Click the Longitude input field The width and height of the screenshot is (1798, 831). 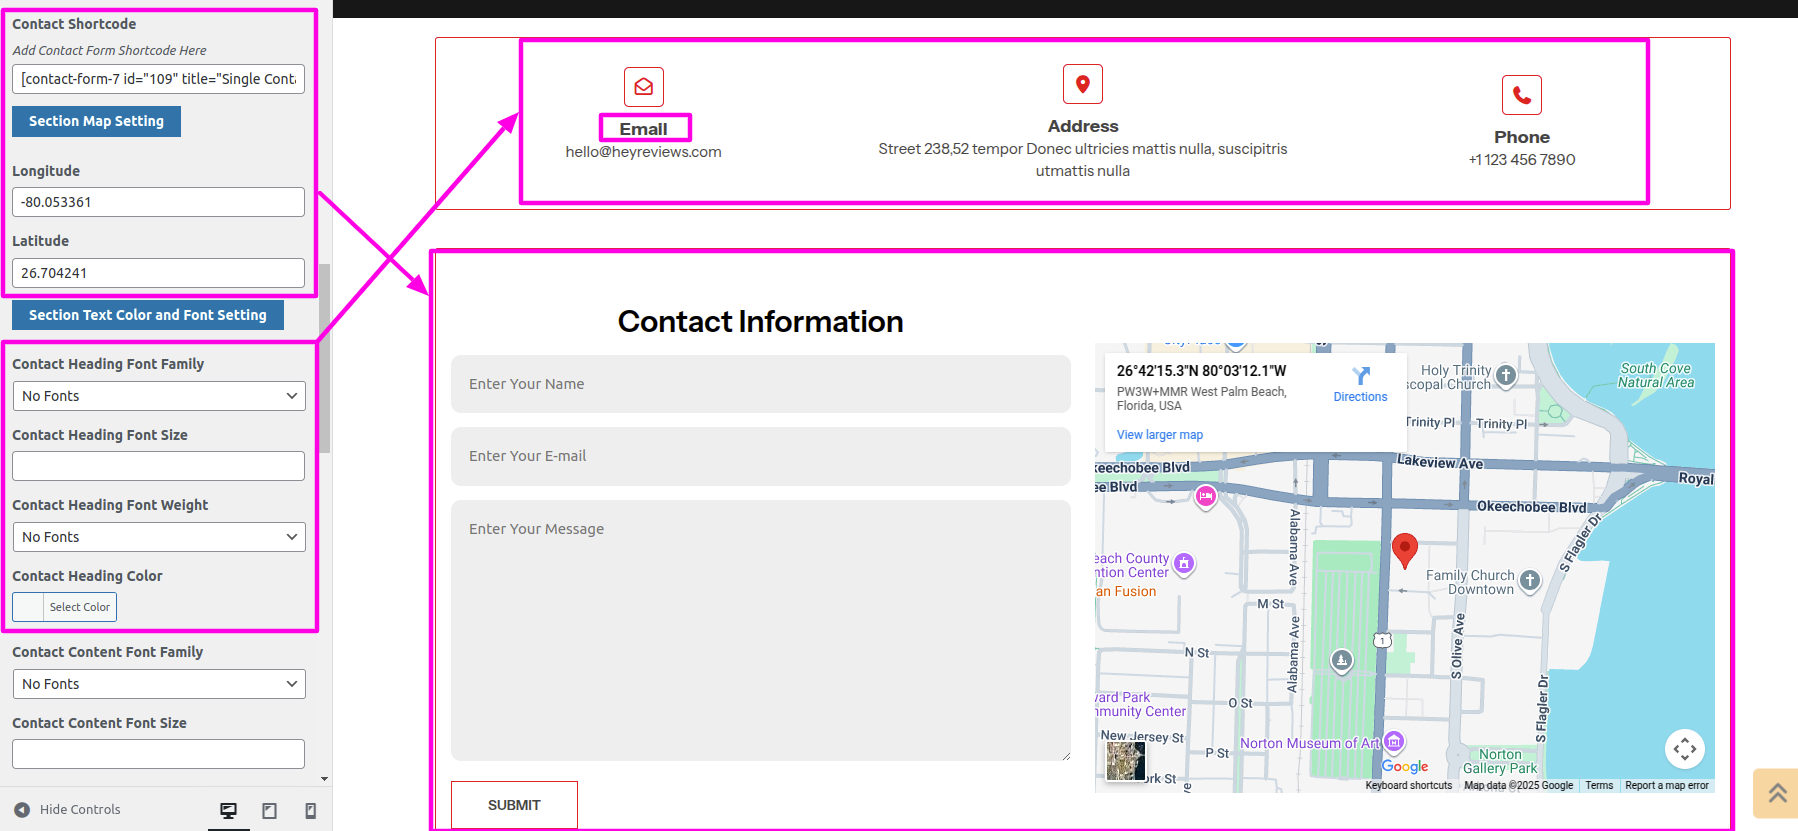point(158,202)
